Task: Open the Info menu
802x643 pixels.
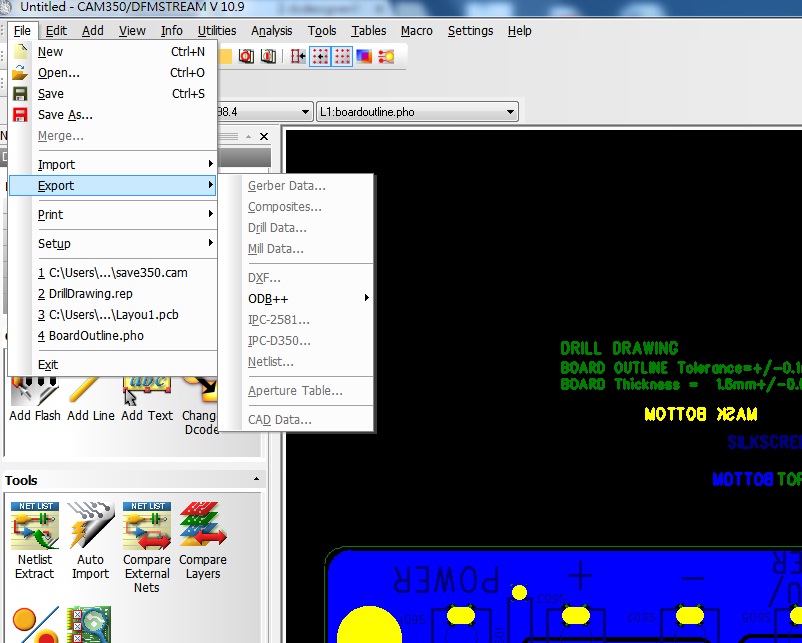Action: tap(172, 31)
